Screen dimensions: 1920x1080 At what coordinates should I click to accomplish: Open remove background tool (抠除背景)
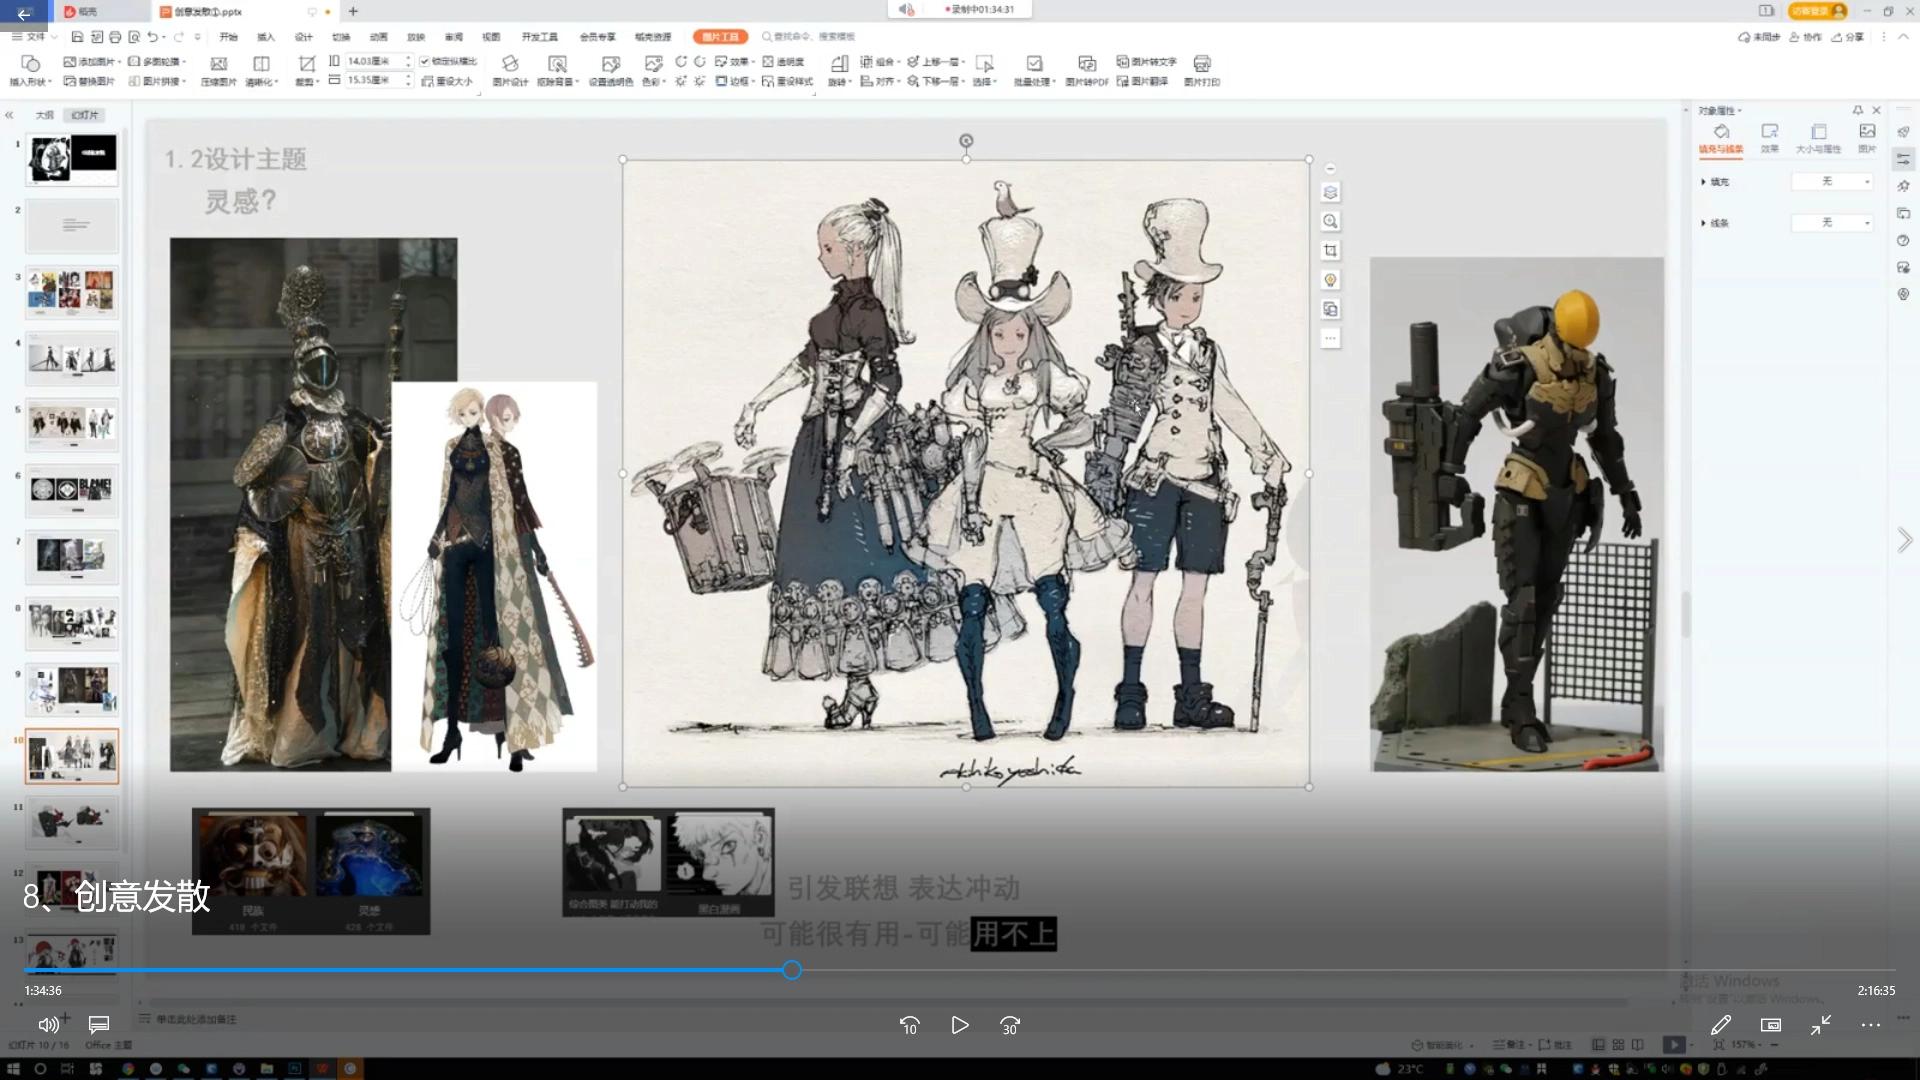[x=557, y=66]
